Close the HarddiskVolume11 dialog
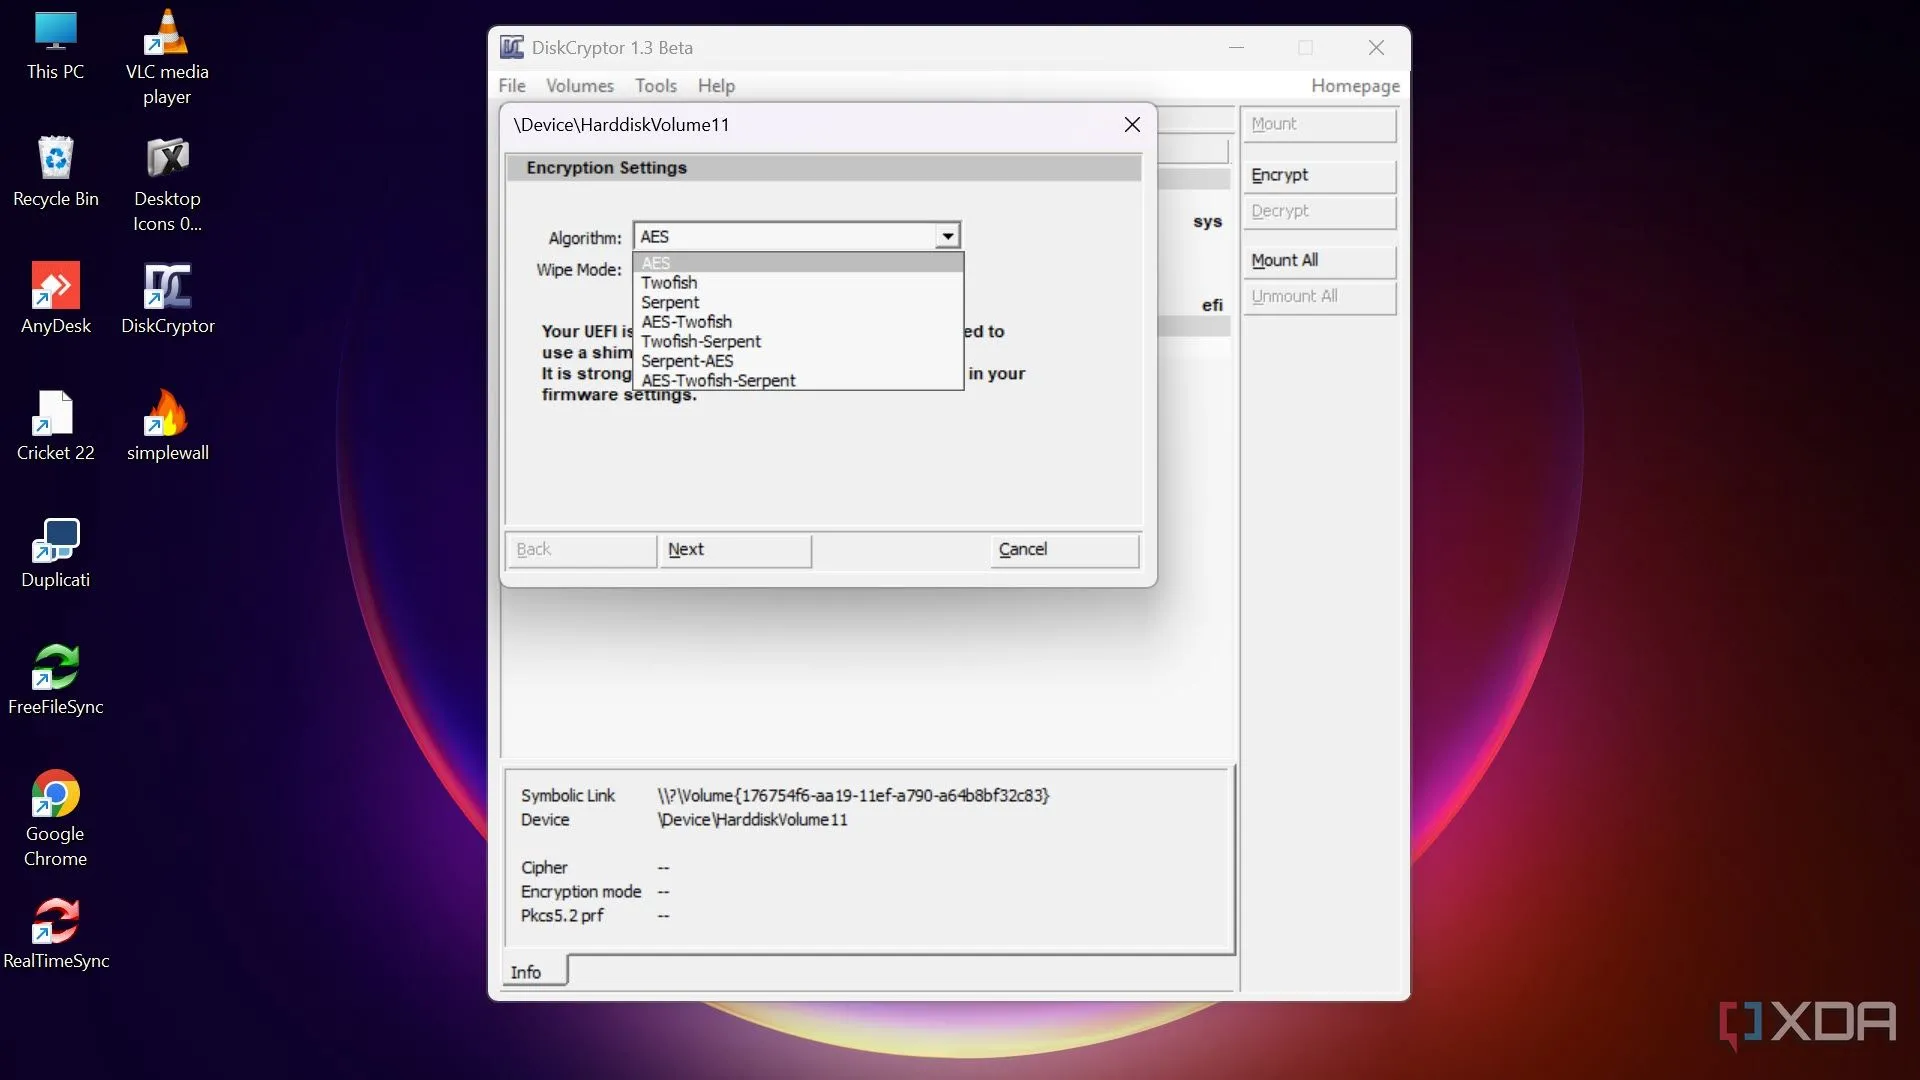Viewport: 1920px width, 1080px height. pos(1131,125)
